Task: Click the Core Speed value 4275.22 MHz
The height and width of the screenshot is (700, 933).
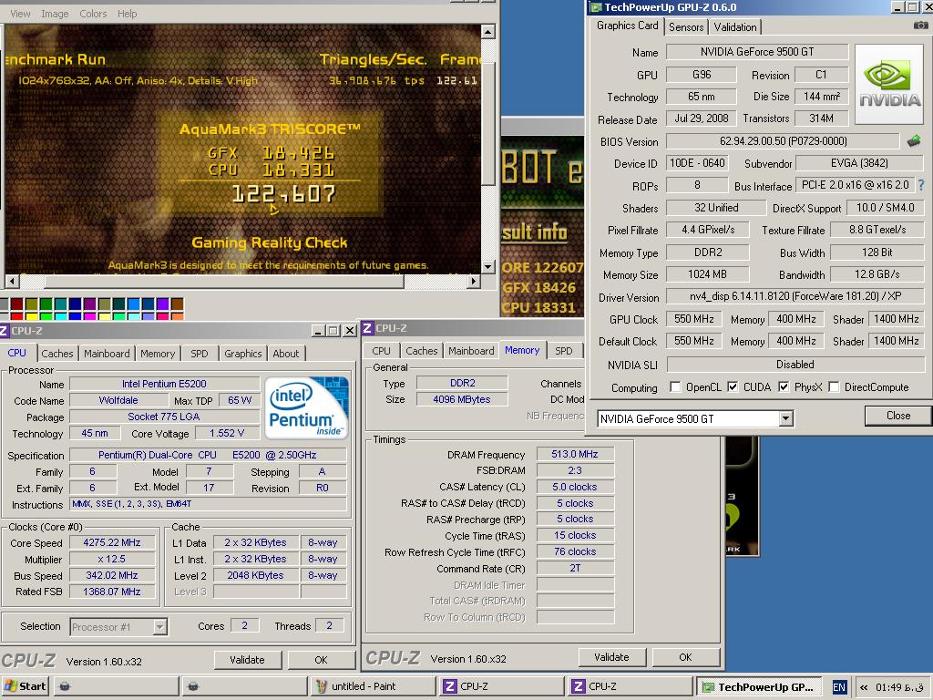Action: pos(112,542)
